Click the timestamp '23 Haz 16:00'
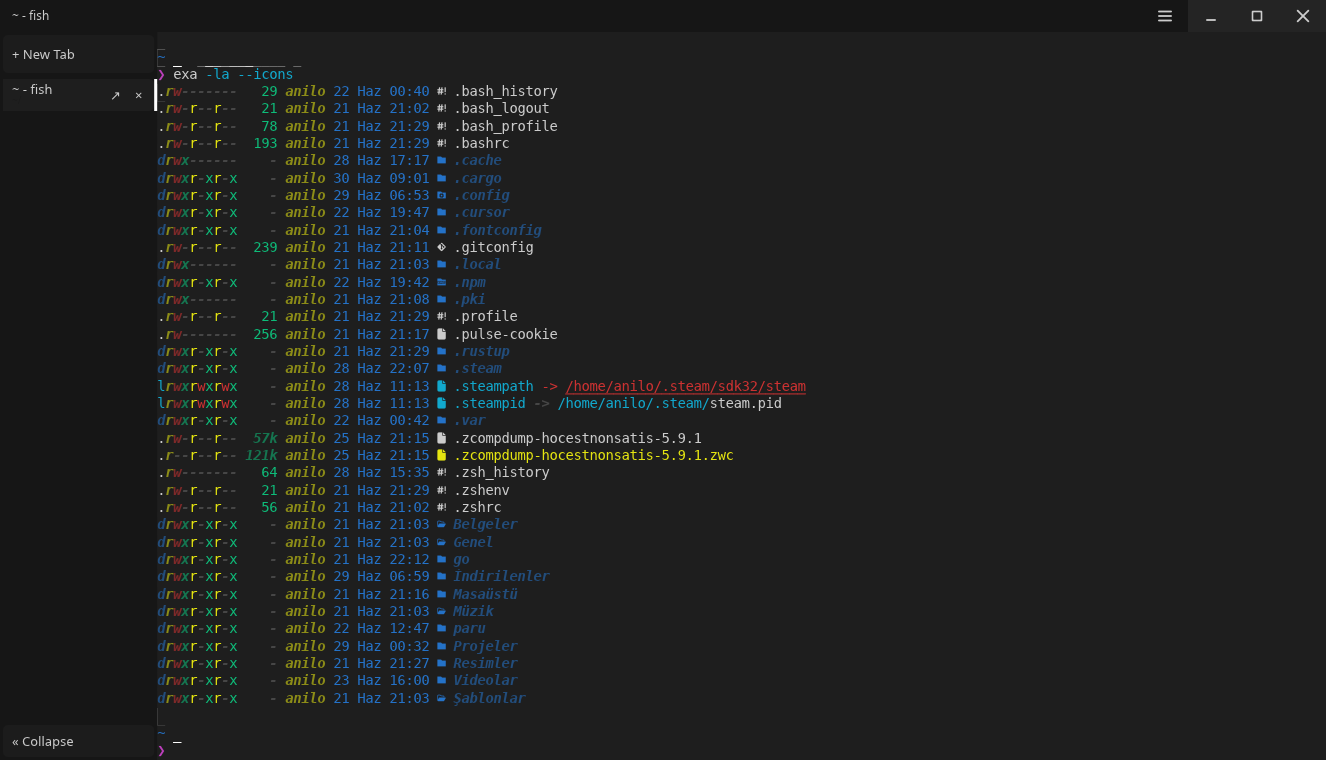Screen dimensions: 1326x760 pyautogui.click(x=381, y=680)
